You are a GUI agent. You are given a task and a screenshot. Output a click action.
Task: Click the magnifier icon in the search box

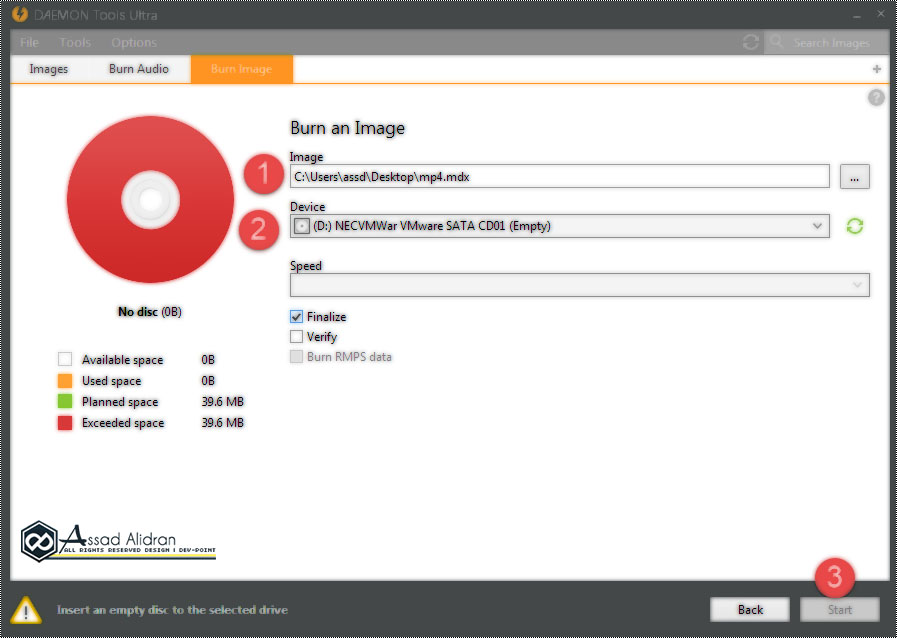coord(776,42)
